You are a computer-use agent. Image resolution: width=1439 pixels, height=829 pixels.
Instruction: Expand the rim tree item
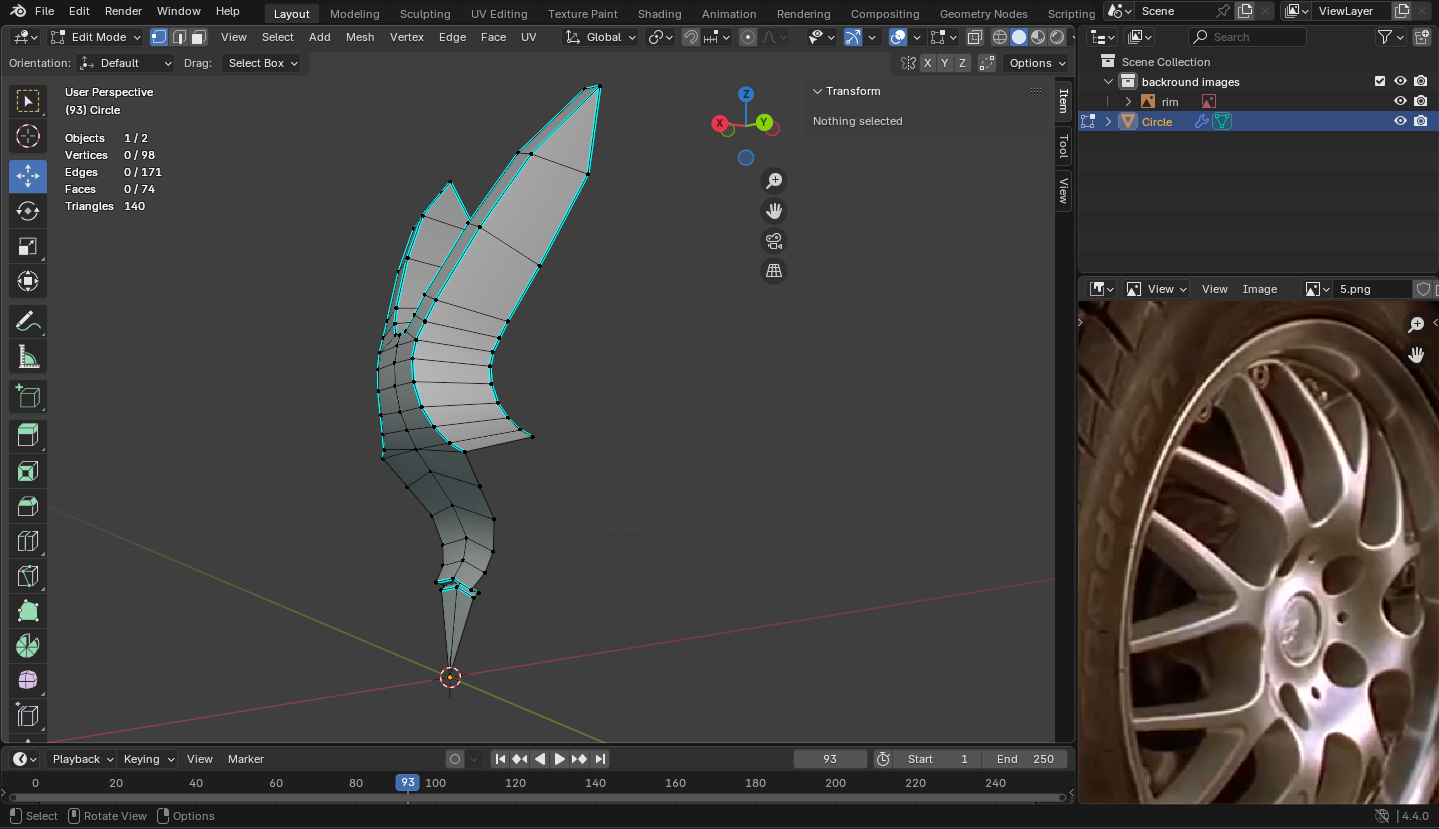tap(1128, 101)
